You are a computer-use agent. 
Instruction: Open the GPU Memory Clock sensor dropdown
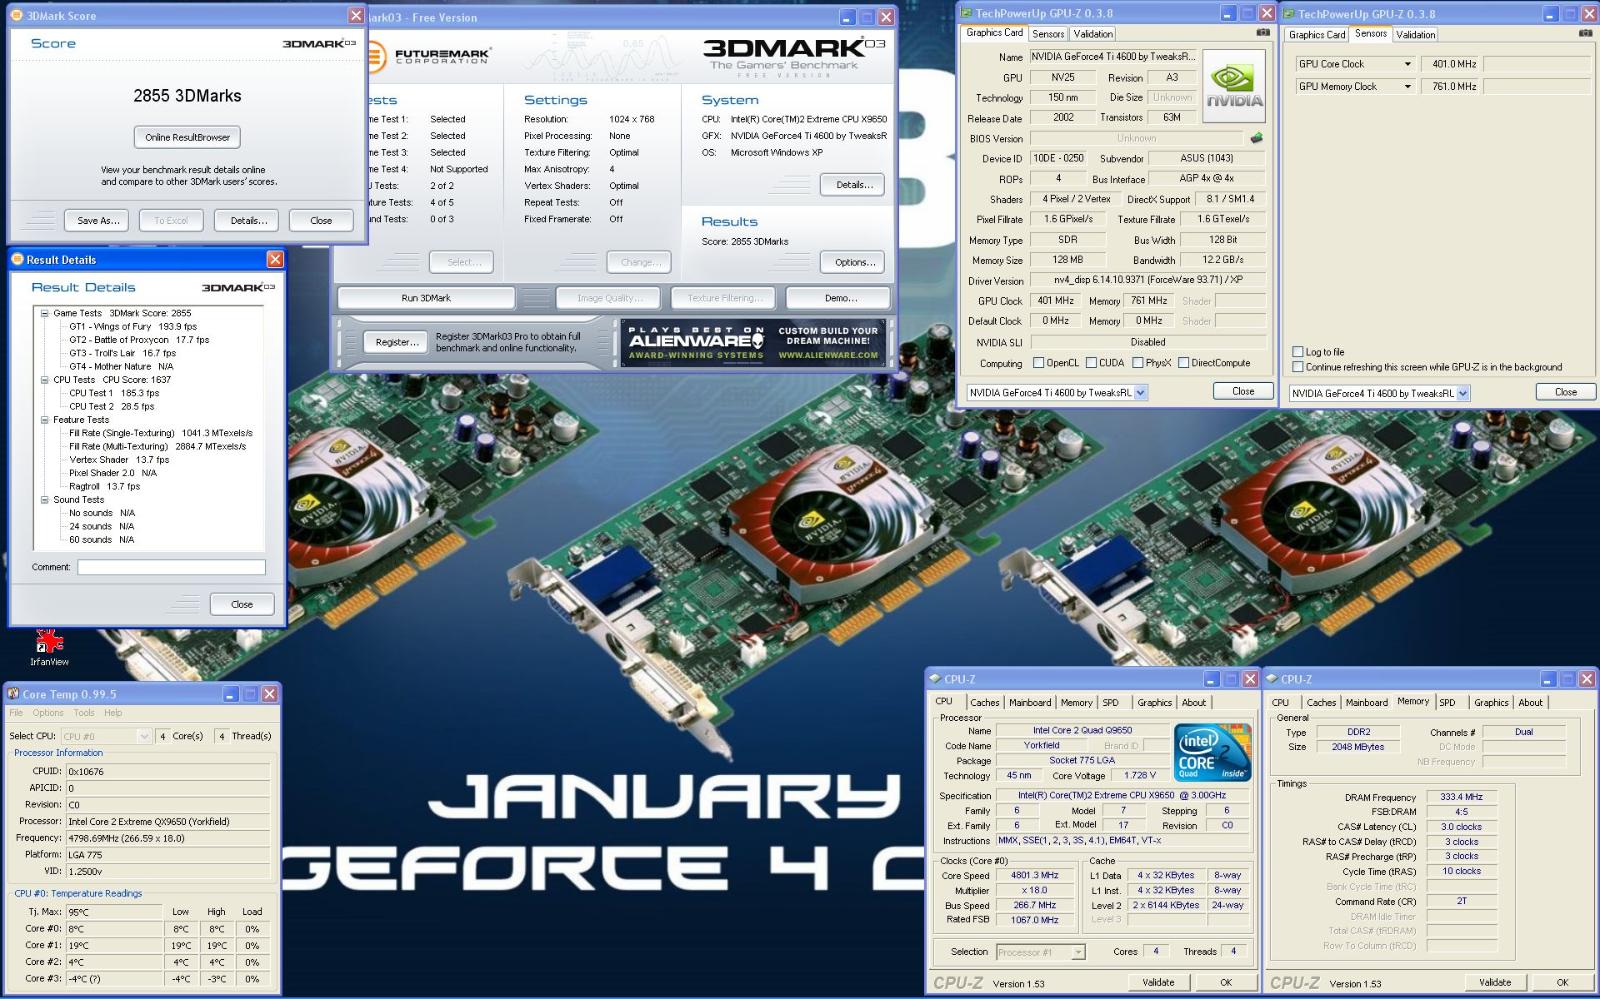point(1407,86)
